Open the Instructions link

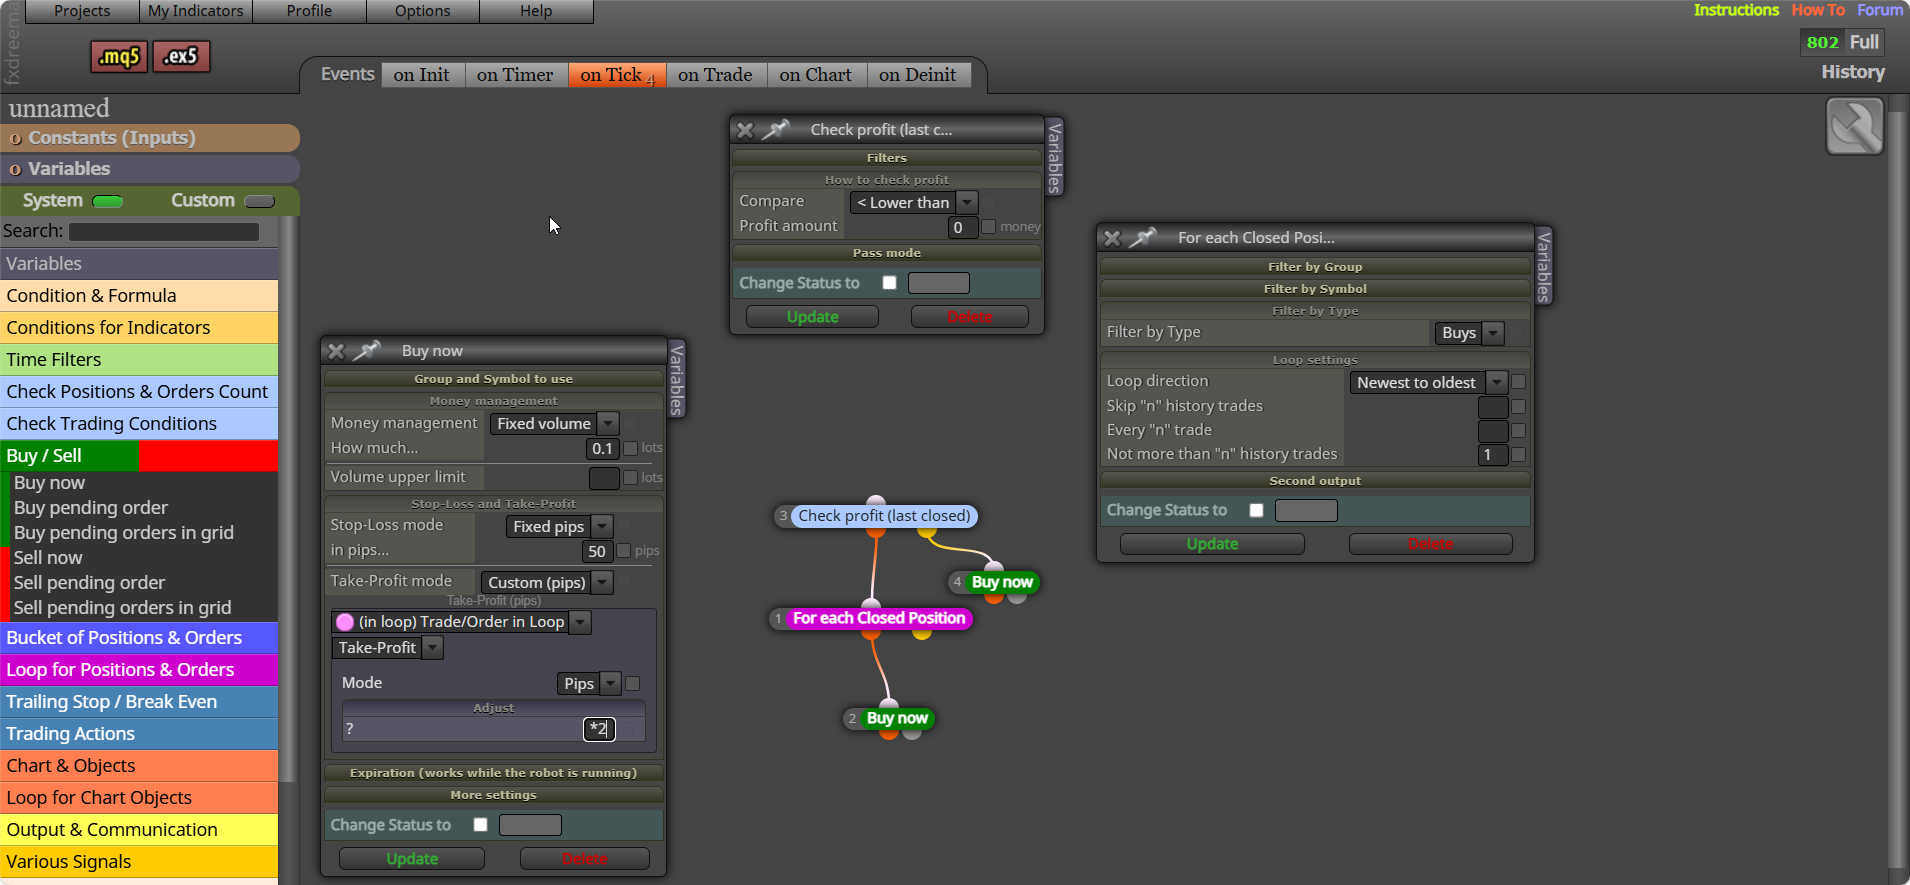click(x=1736, y=10)
